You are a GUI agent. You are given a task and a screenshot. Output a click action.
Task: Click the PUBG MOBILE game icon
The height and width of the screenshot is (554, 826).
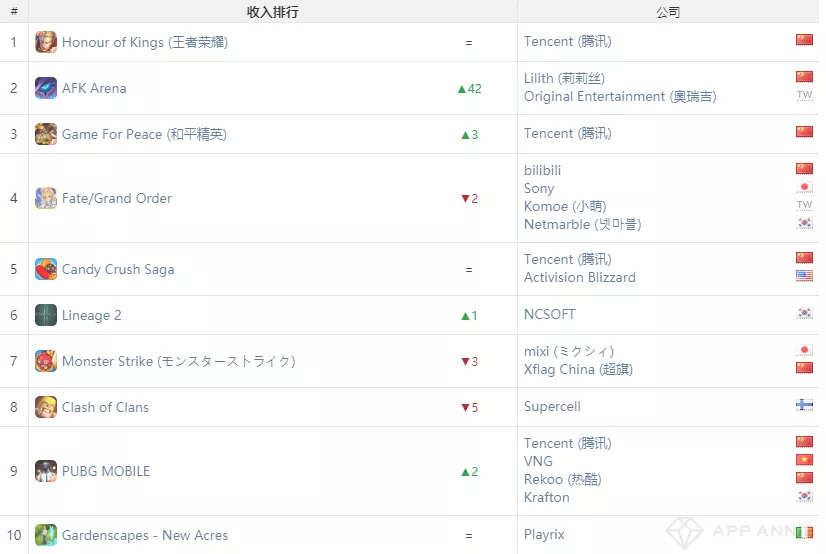pos(46,471)
